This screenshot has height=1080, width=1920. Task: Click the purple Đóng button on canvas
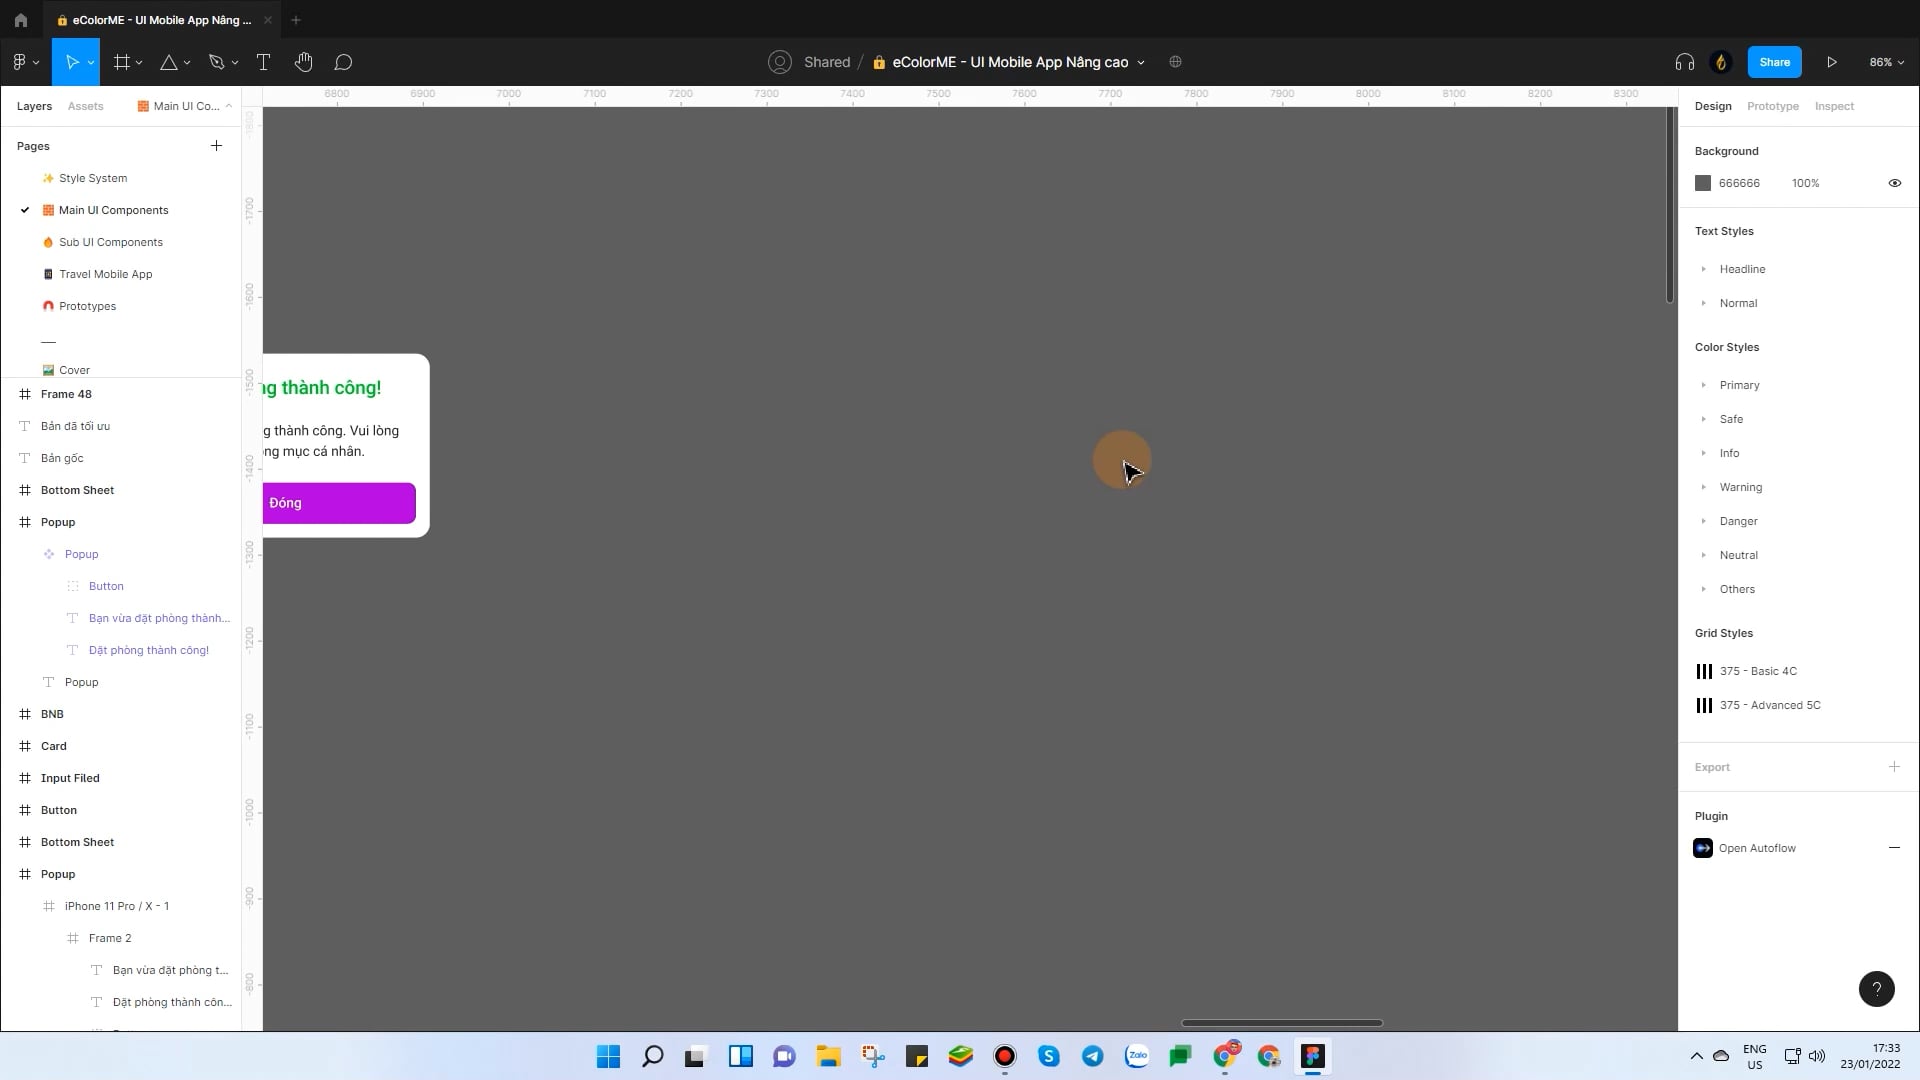(x=340, y=503)
